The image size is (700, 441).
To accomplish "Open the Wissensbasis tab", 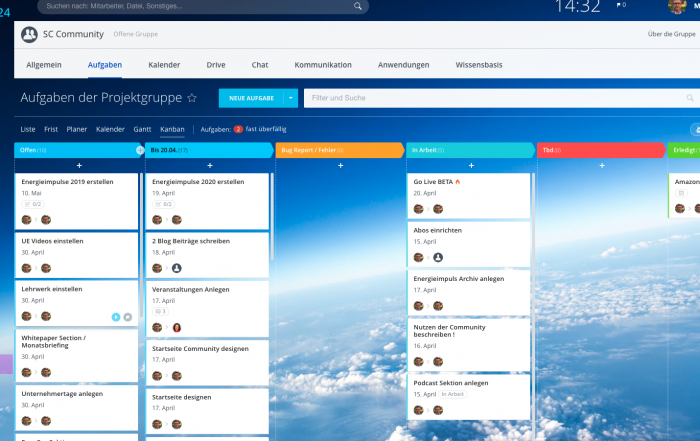I will (478, 65).
